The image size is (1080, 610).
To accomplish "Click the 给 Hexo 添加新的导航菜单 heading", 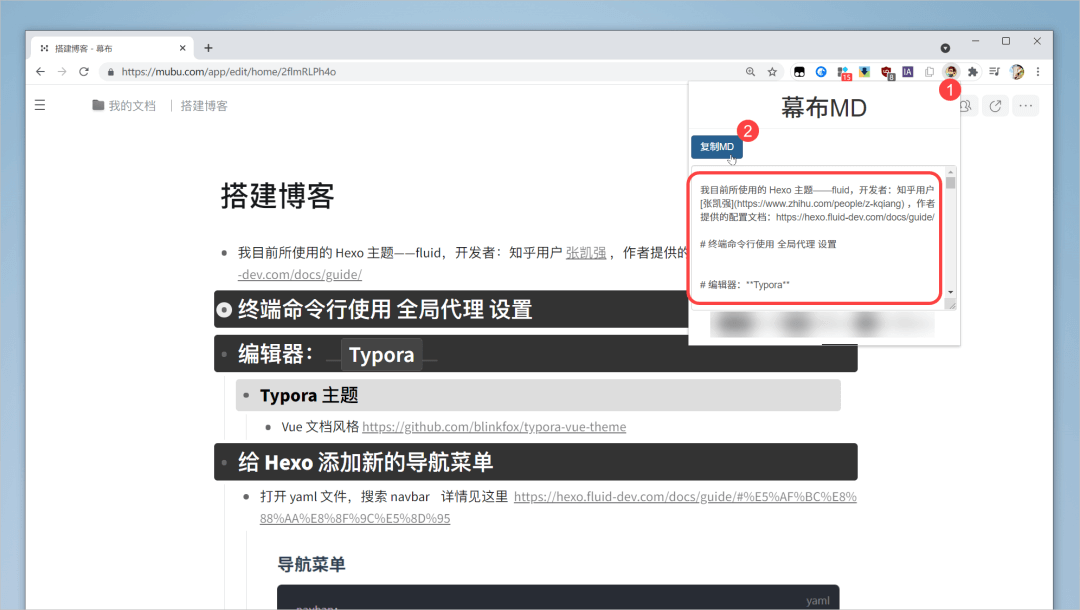I will tap(366, 462).
